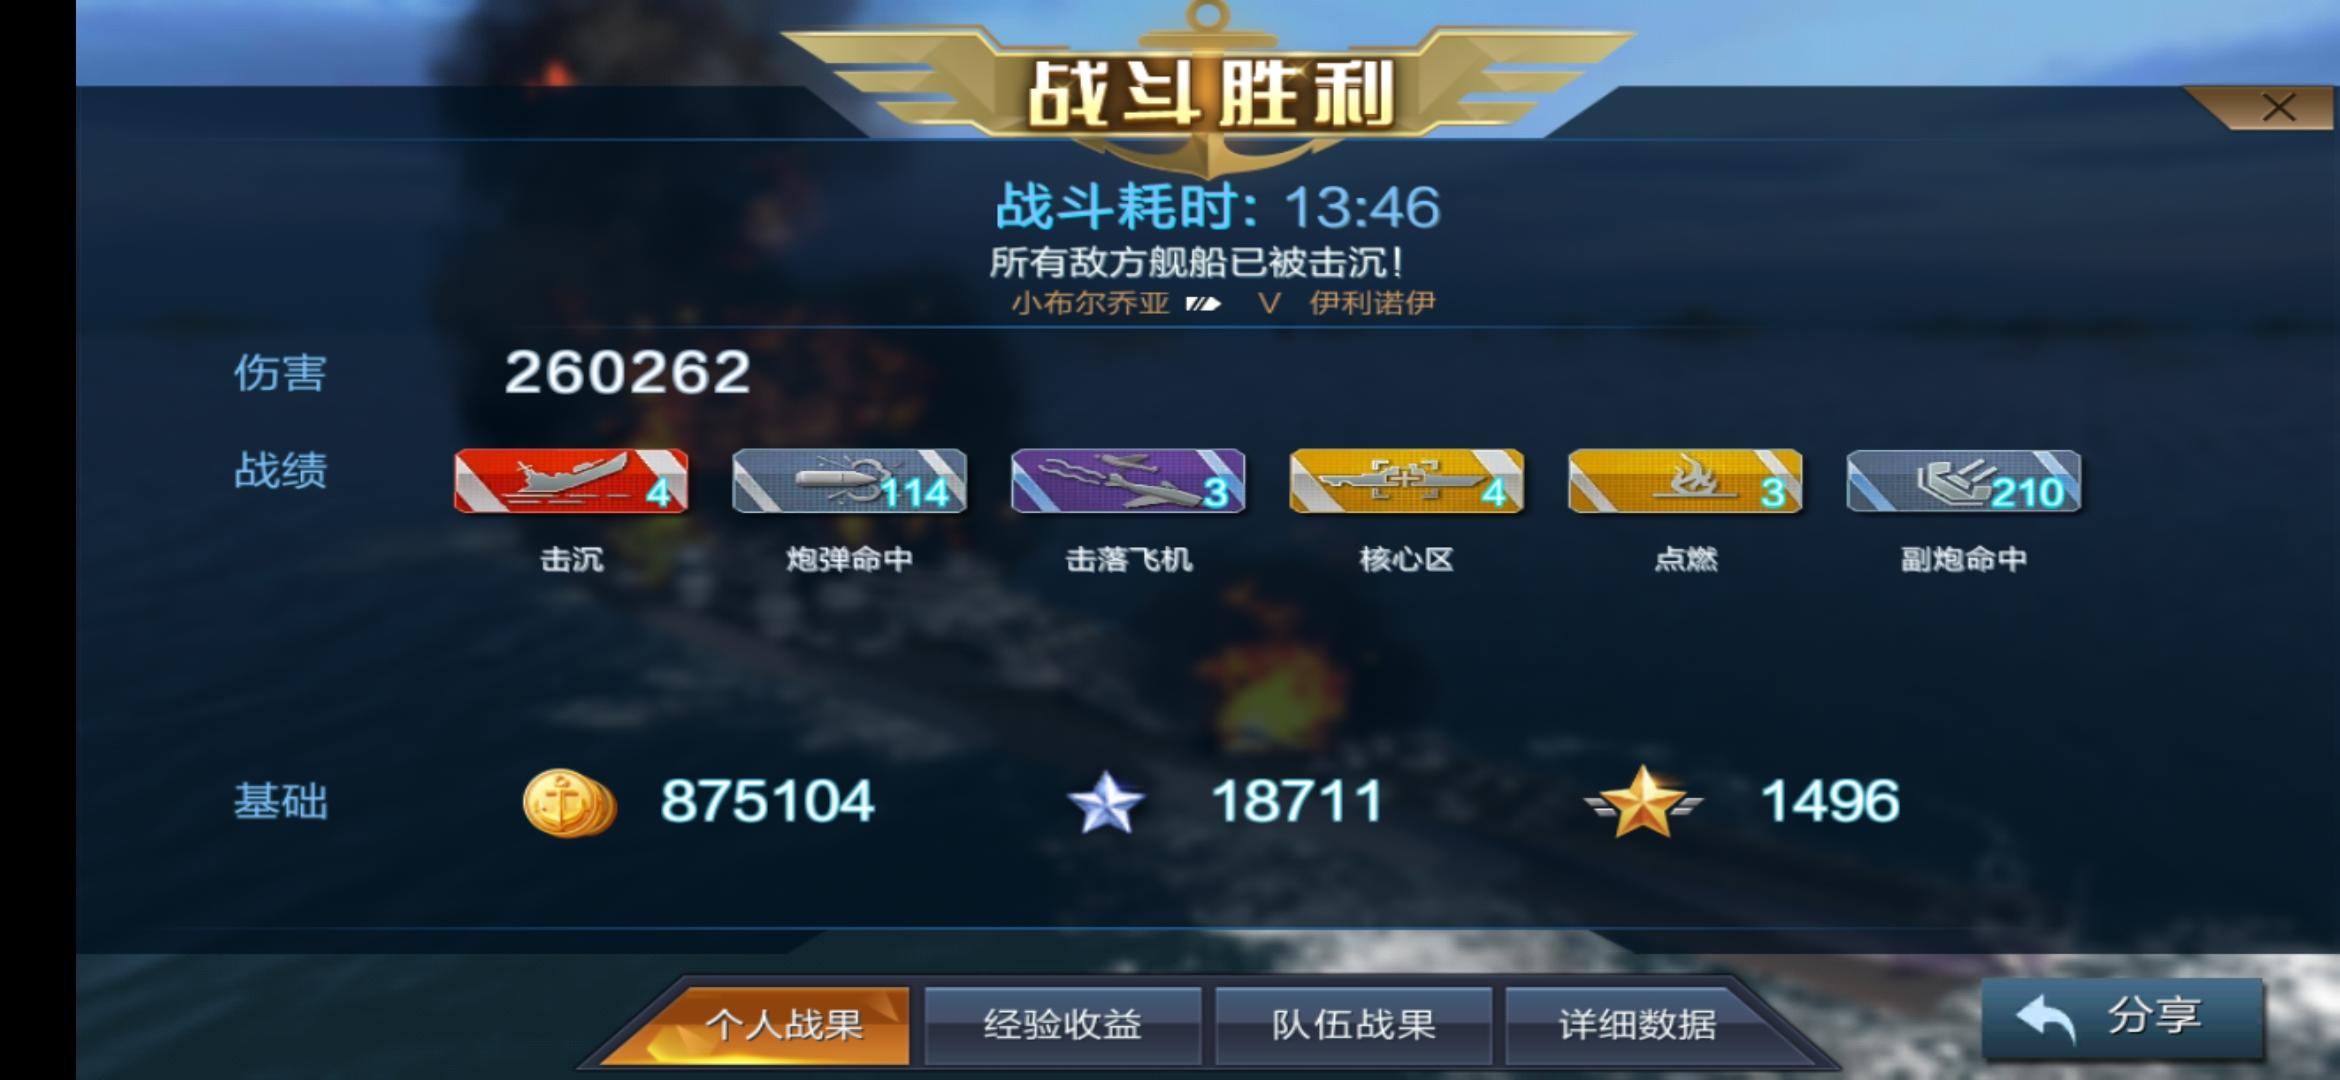Click the damage value 260262
The image size is (2340, 1080).
click(x=627, y=372)
